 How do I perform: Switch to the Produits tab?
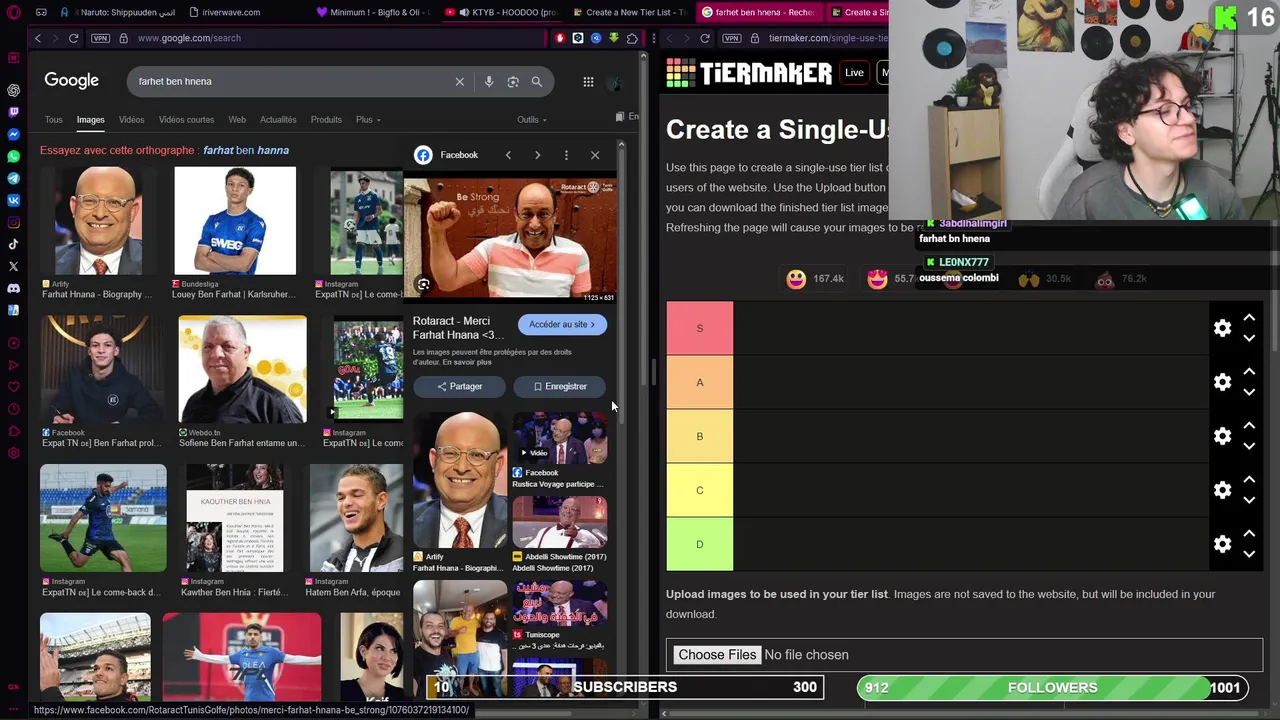(x=326, y=120)
